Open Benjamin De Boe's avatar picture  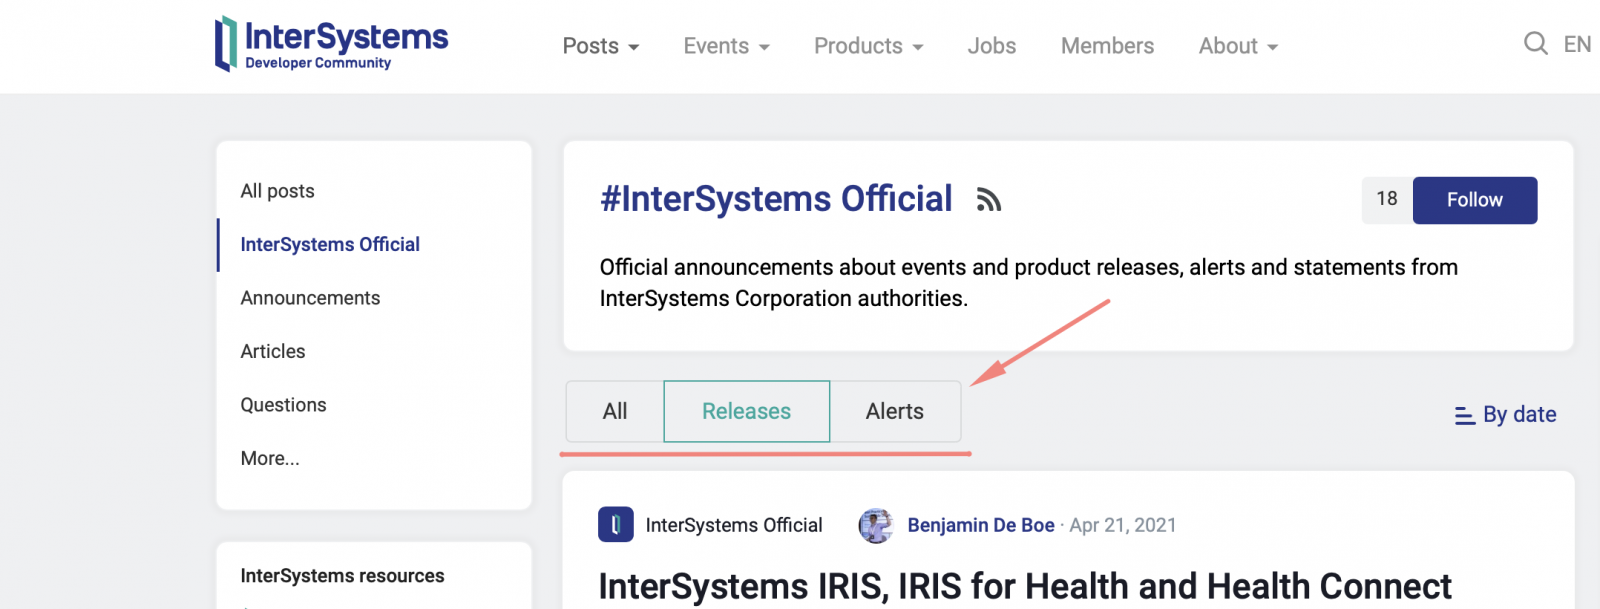(875, 526)
